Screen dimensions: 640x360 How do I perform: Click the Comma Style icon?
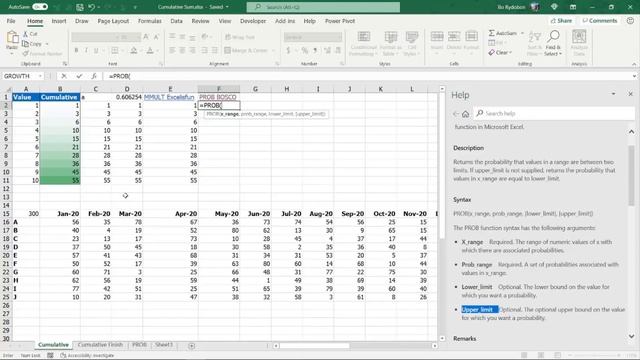point(316,51)
